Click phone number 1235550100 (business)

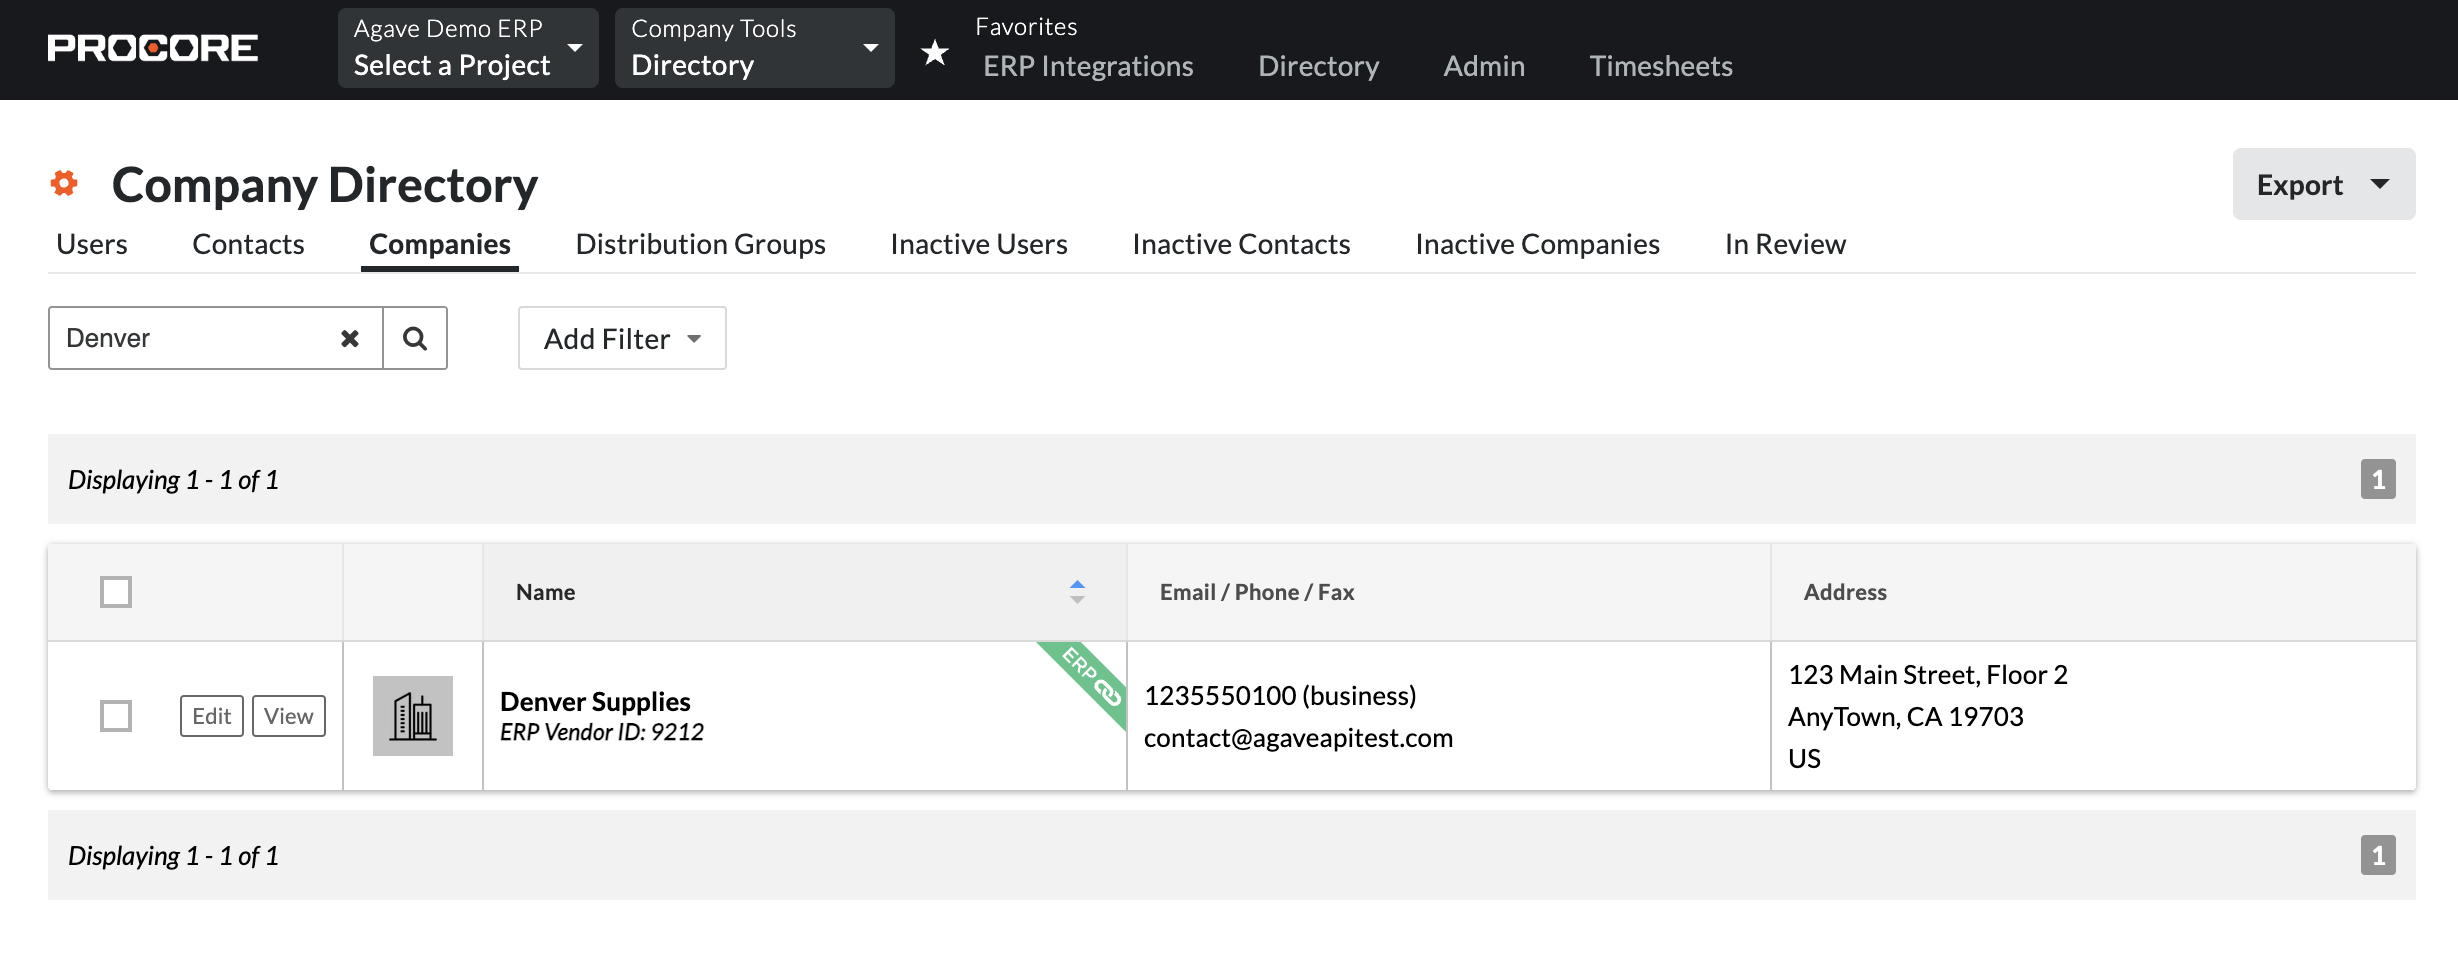point(1280,696)
